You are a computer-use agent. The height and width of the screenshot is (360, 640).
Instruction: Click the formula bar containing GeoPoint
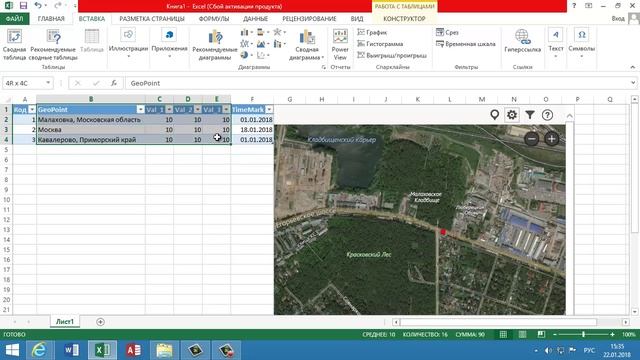point(378,83)
